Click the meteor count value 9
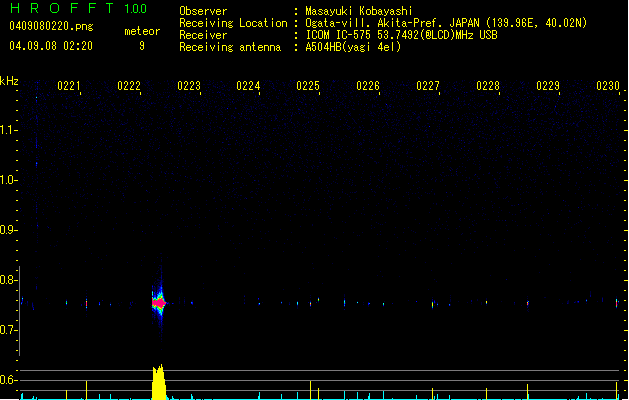The height and width of the screenshot is (400, 629). click(x=141, y=46)
